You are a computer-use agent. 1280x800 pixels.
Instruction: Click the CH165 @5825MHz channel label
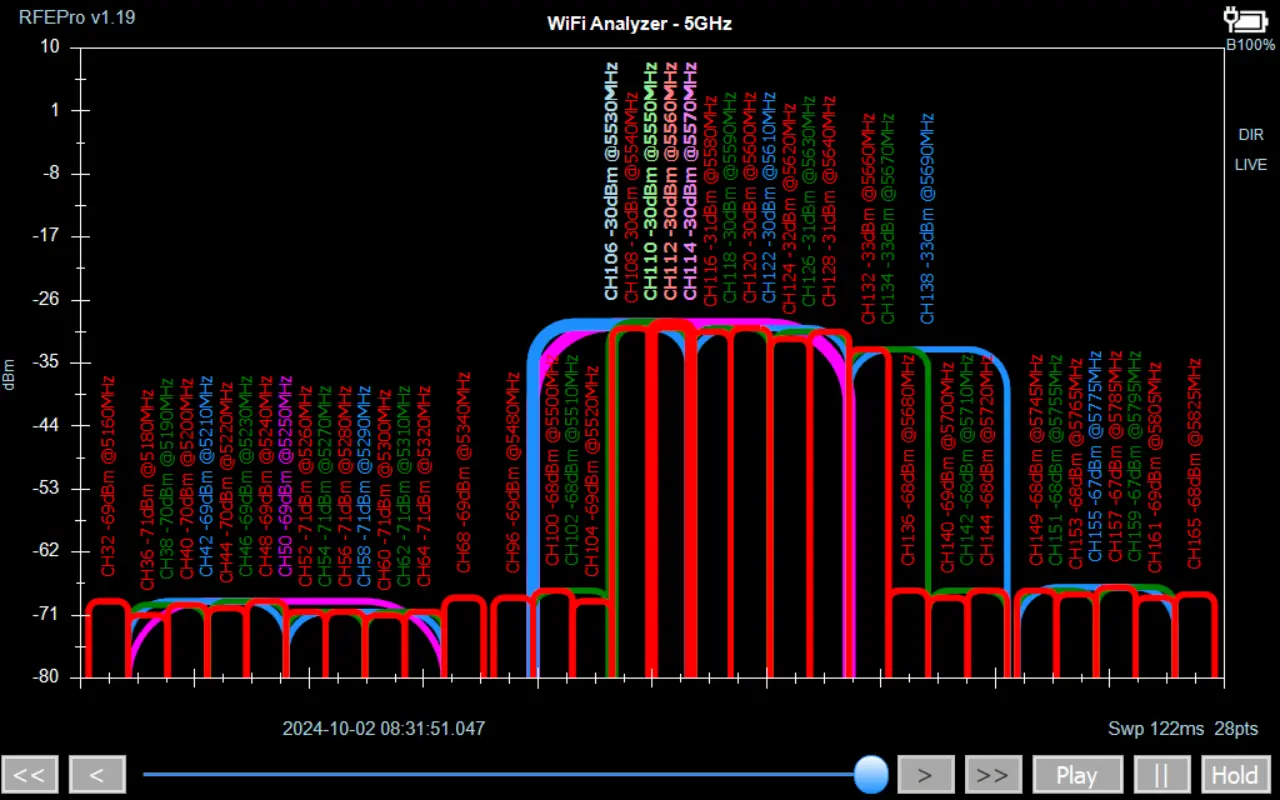coord(1194,465)
